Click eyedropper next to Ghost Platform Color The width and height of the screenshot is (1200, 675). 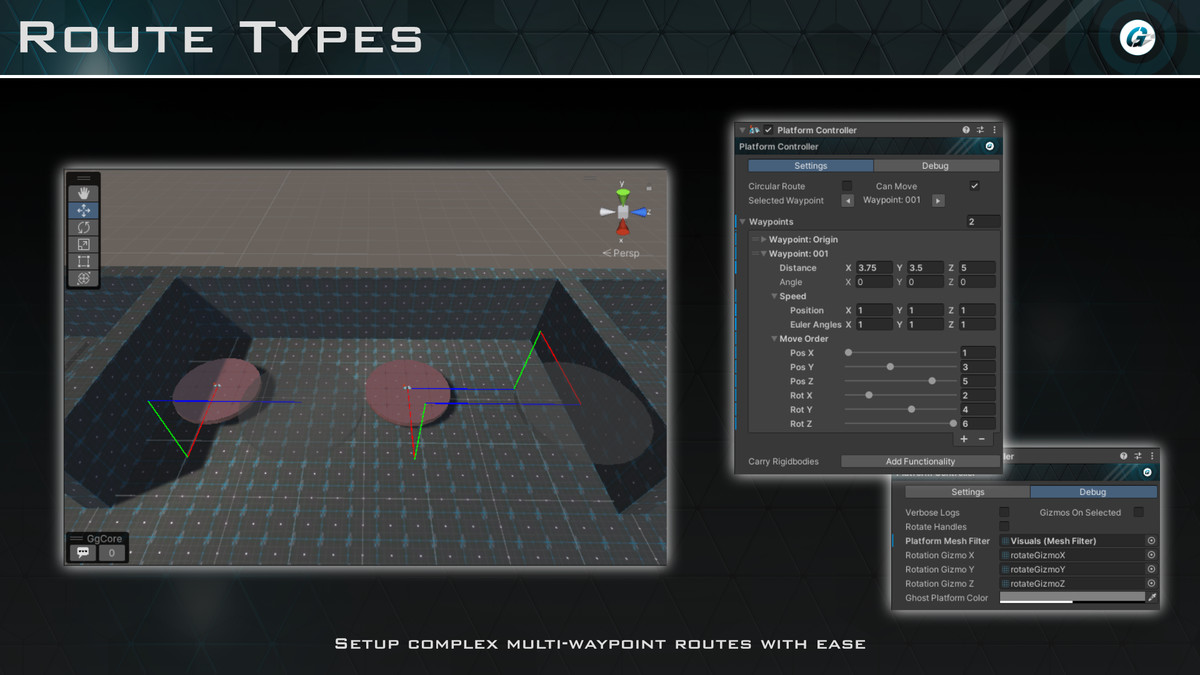coord(1152,598)
